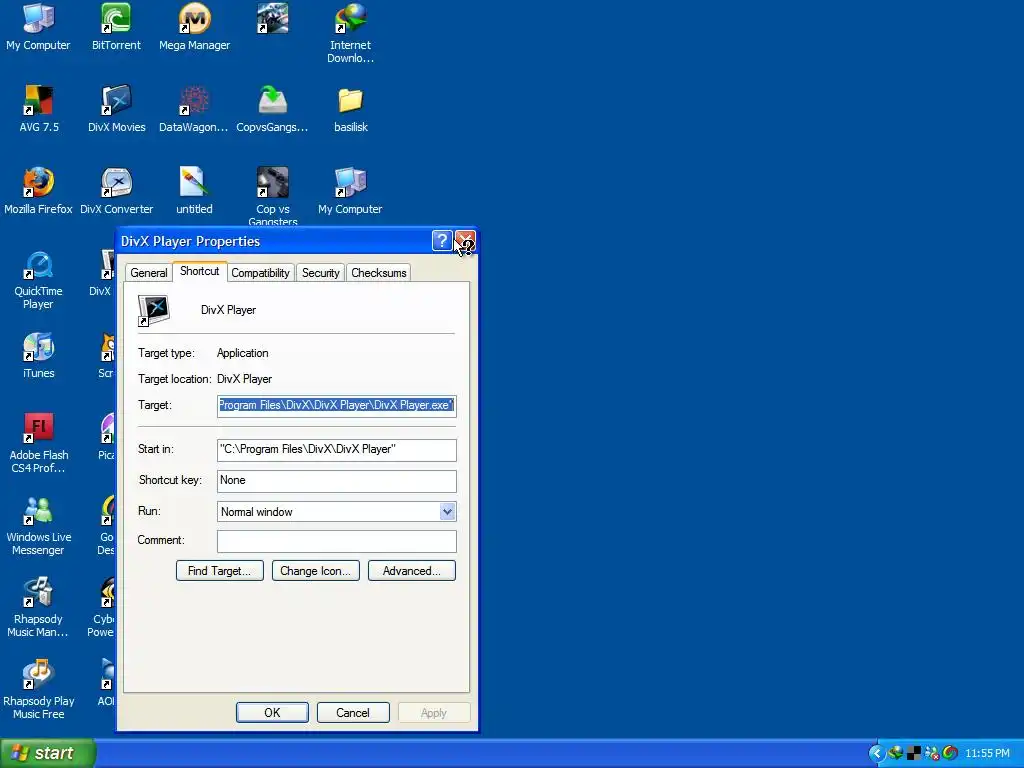Click the Change Icon... button

(315, 571)
